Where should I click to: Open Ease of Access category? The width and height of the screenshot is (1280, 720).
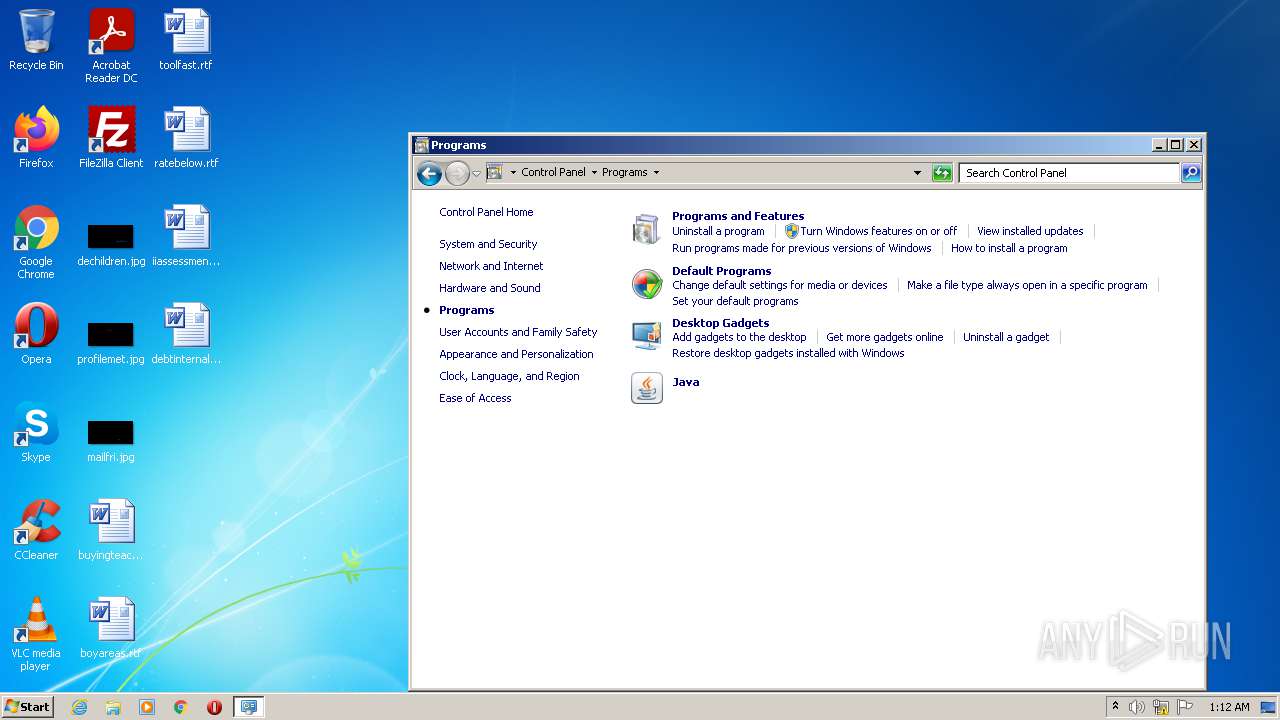[x=475, y=398]
